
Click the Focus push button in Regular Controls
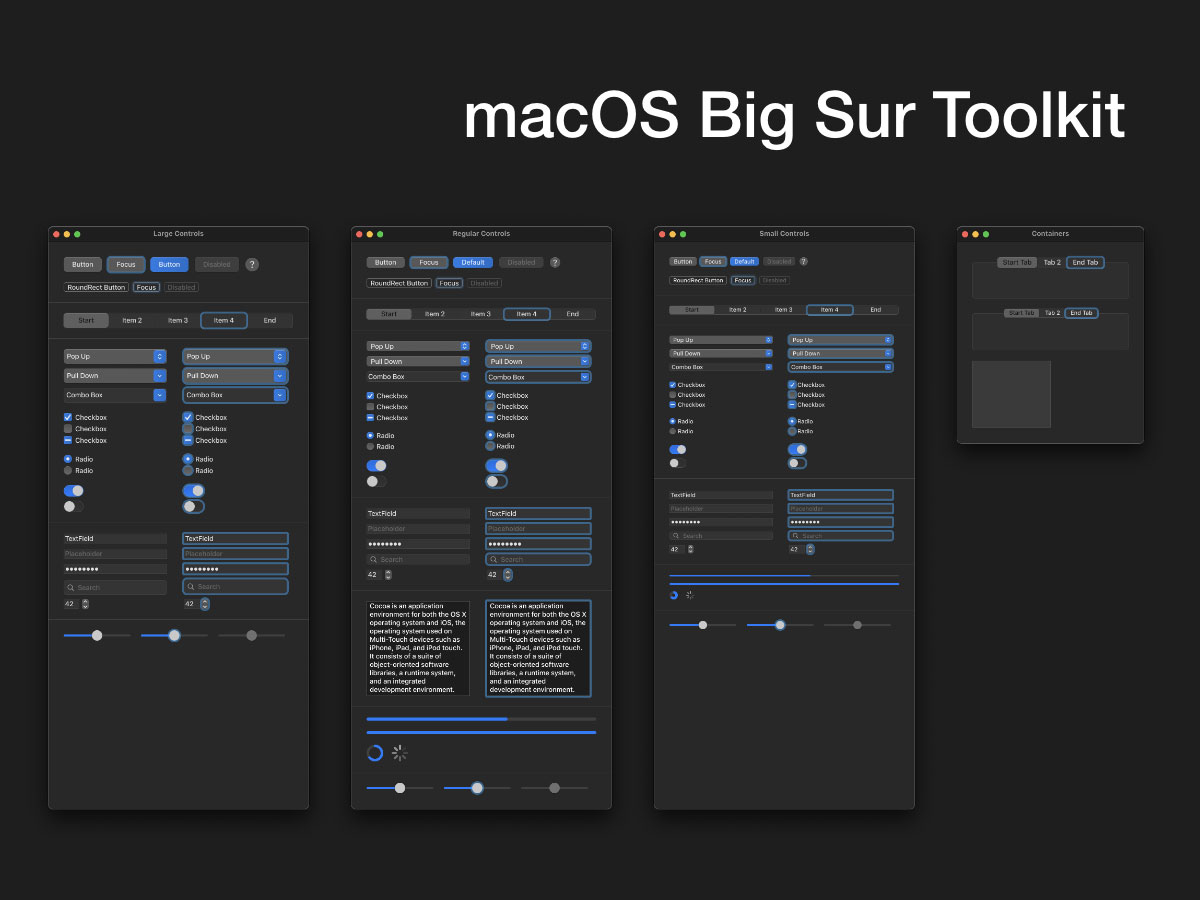tap(429, 262)
